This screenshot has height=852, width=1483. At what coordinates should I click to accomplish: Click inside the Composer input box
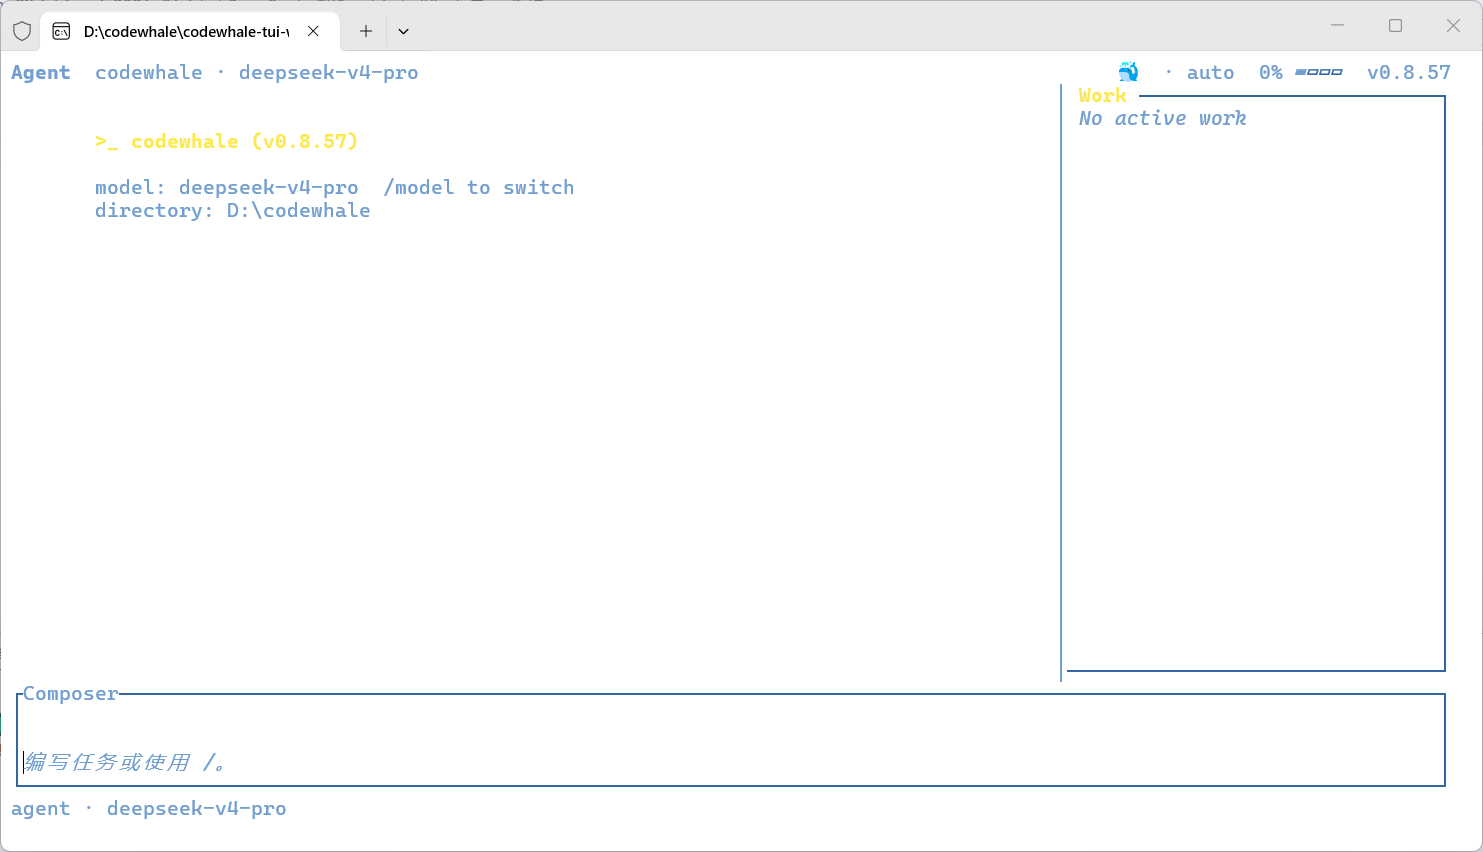pos(731,740)
